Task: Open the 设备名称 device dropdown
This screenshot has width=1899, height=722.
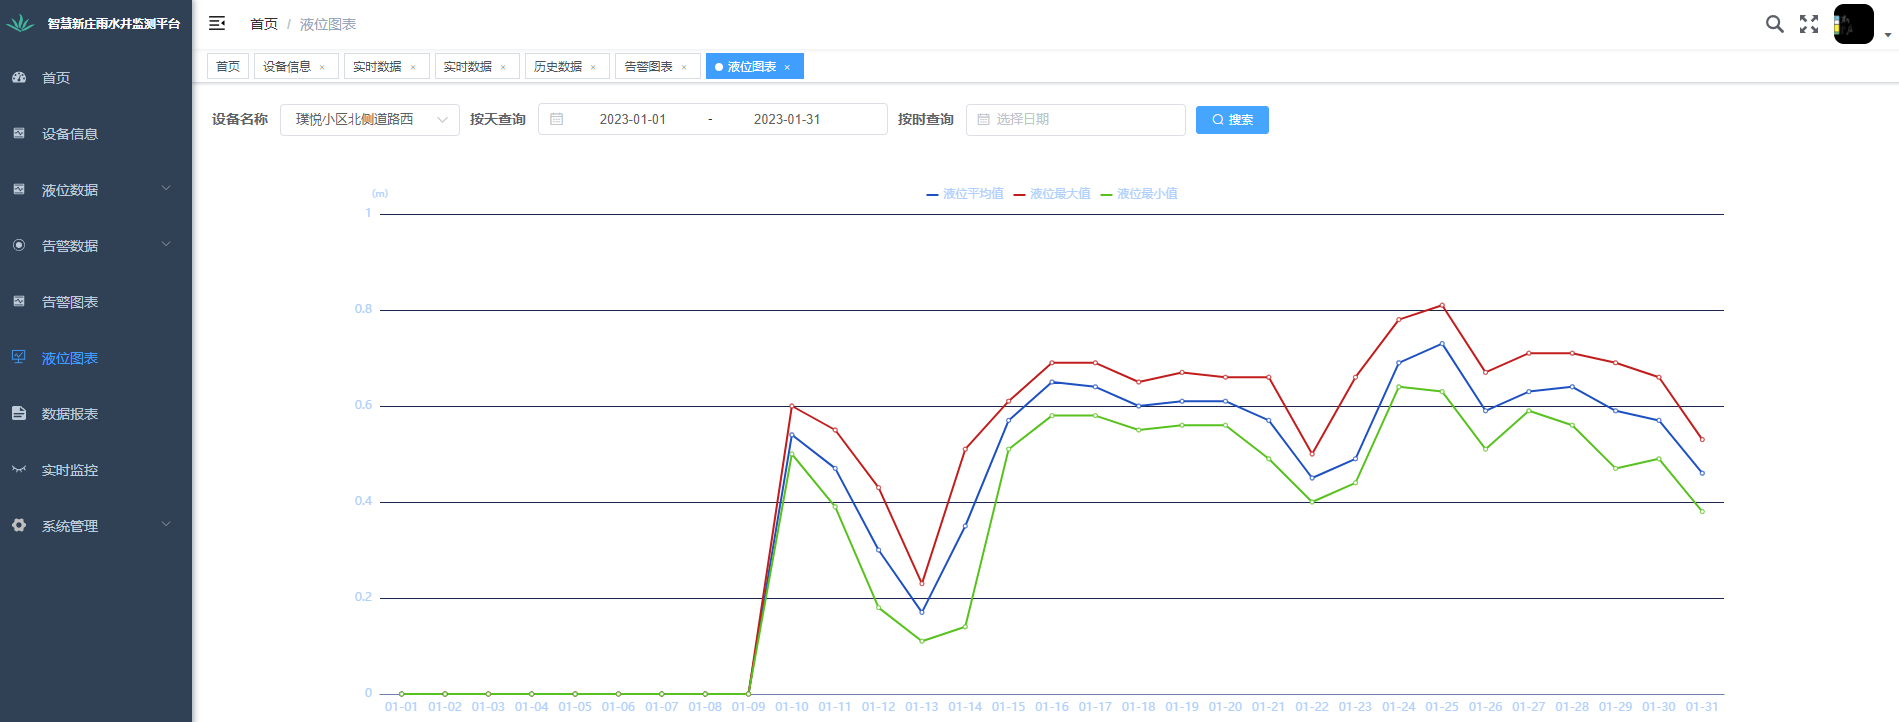Action: click(x=369, y=120)
